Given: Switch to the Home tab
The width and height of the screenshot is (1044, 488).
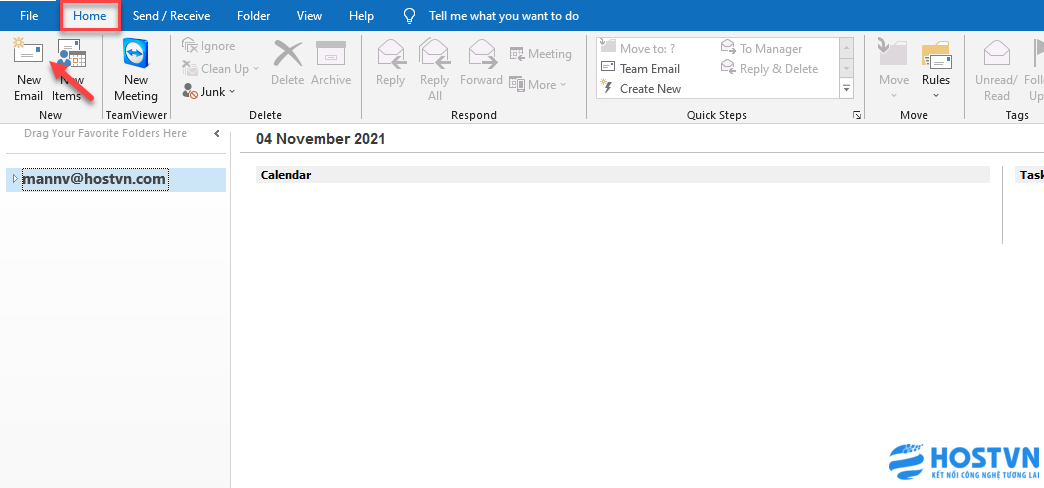Looking at the screenshot, I should (x=90, y=15).
